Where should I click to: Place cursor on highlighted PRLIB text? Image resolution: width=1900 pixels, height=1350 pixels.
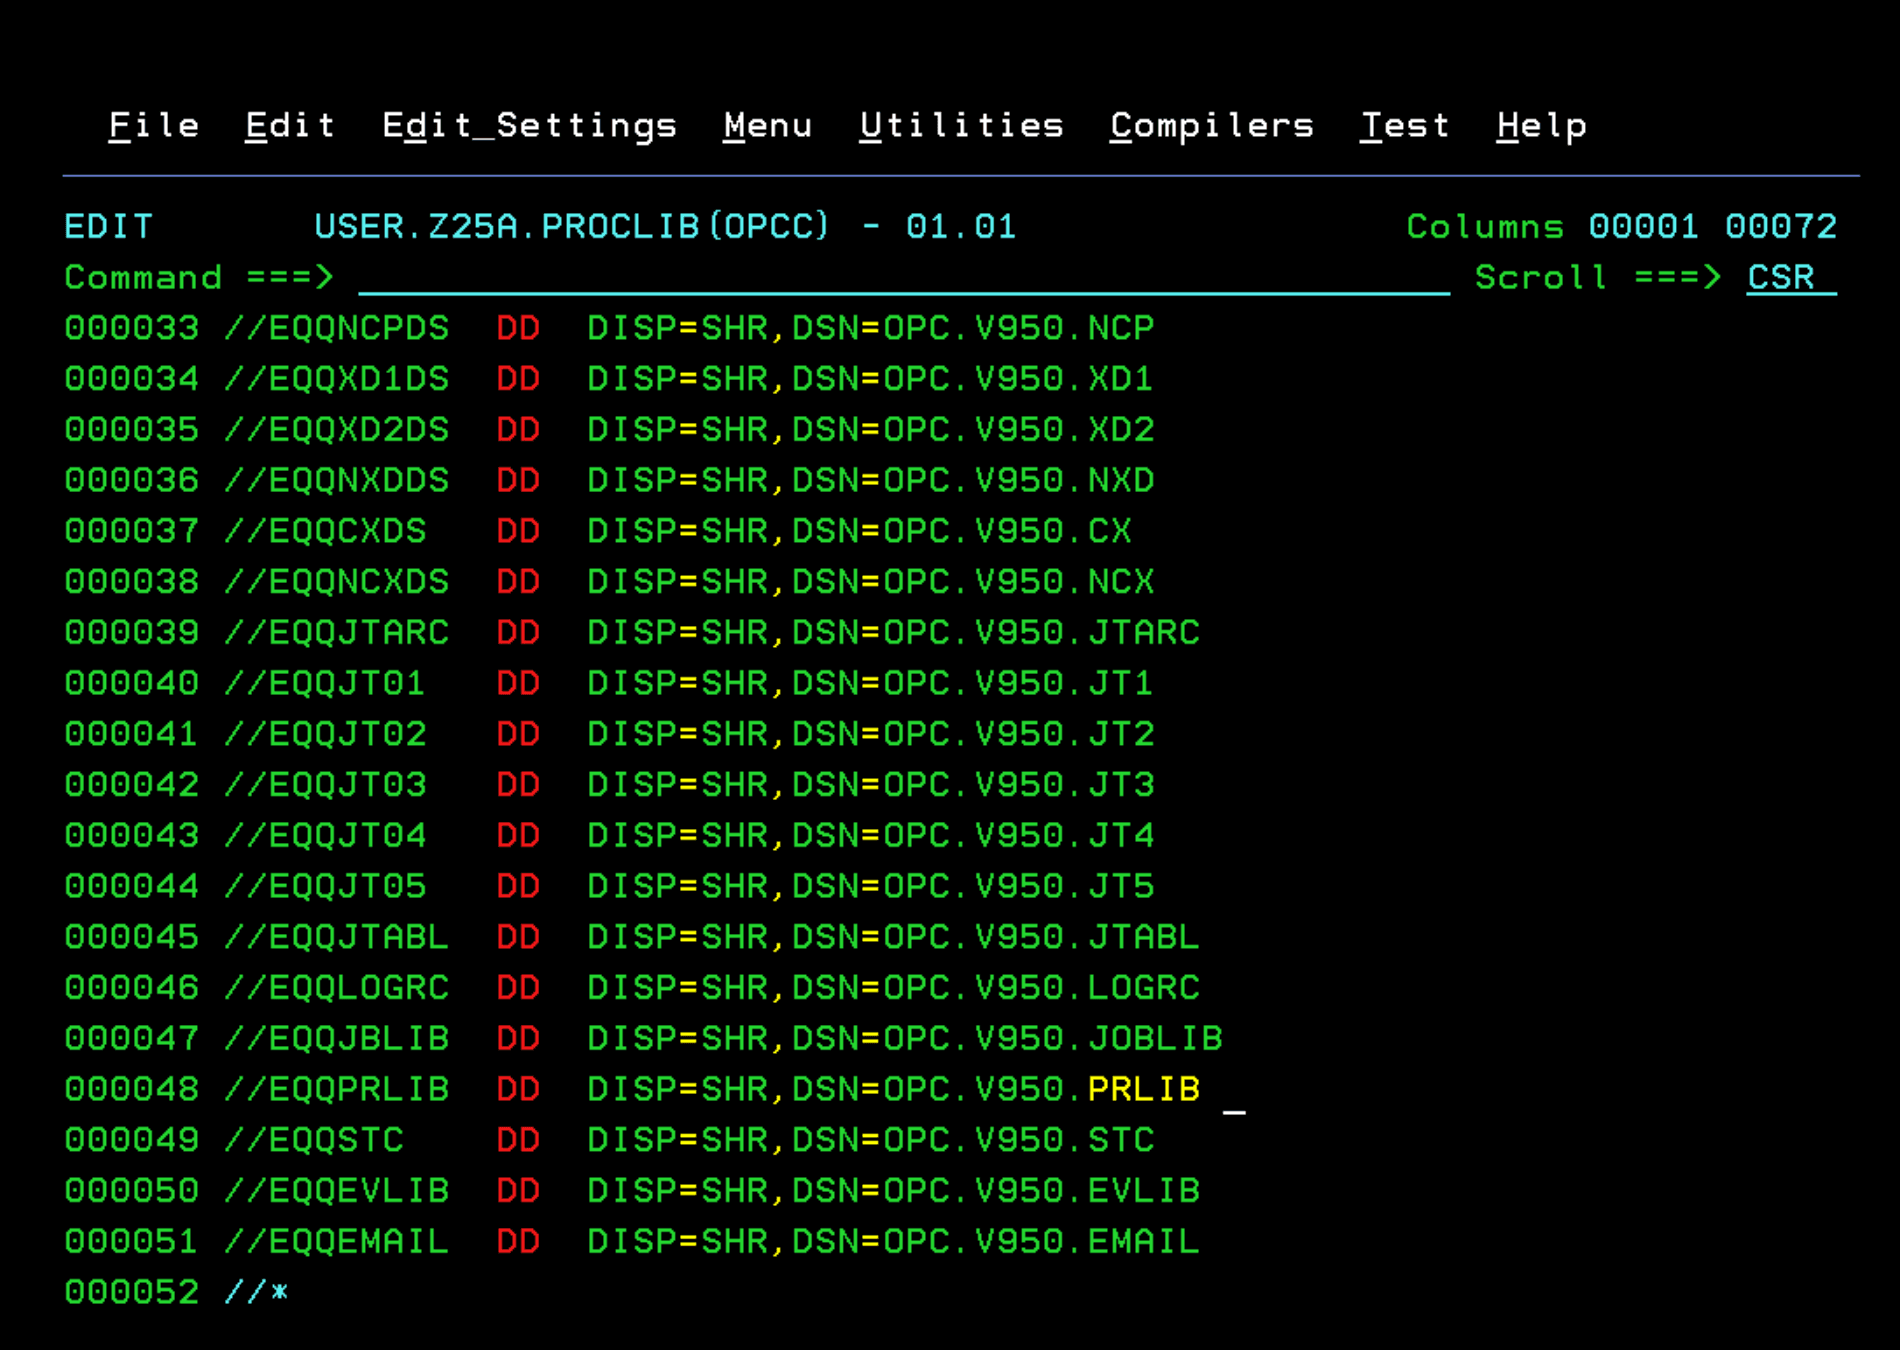coord(1143,1090)
